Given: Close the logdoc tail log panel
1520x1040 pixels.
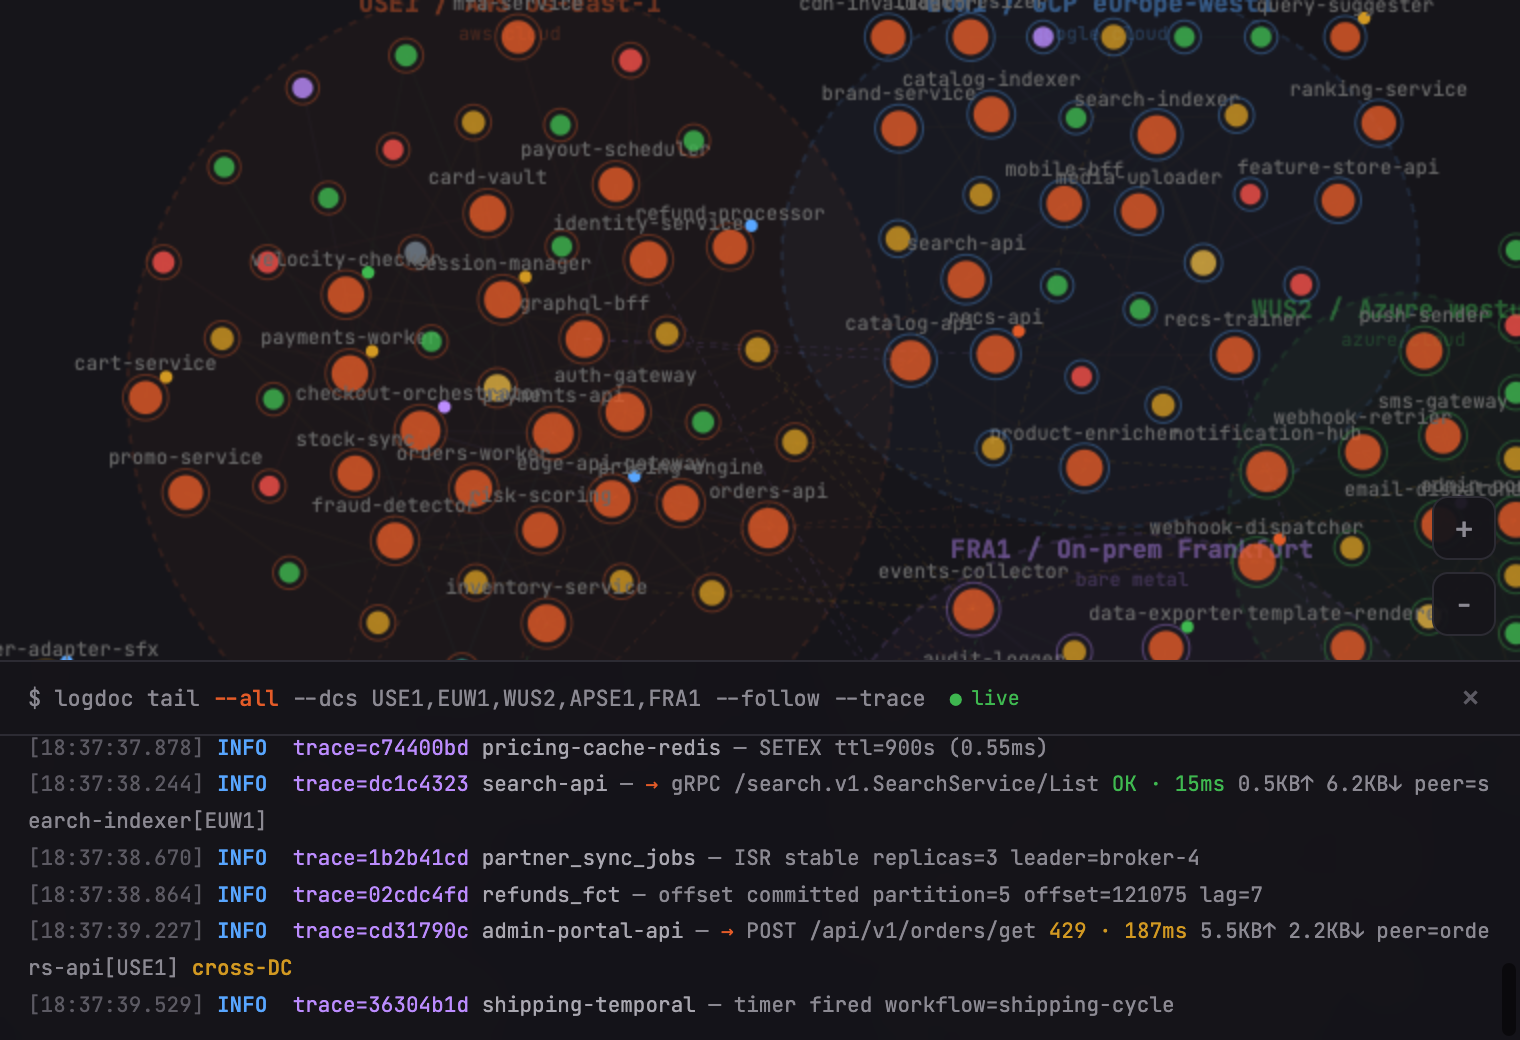Looking at the screenshot, I should click(1470, 697).
